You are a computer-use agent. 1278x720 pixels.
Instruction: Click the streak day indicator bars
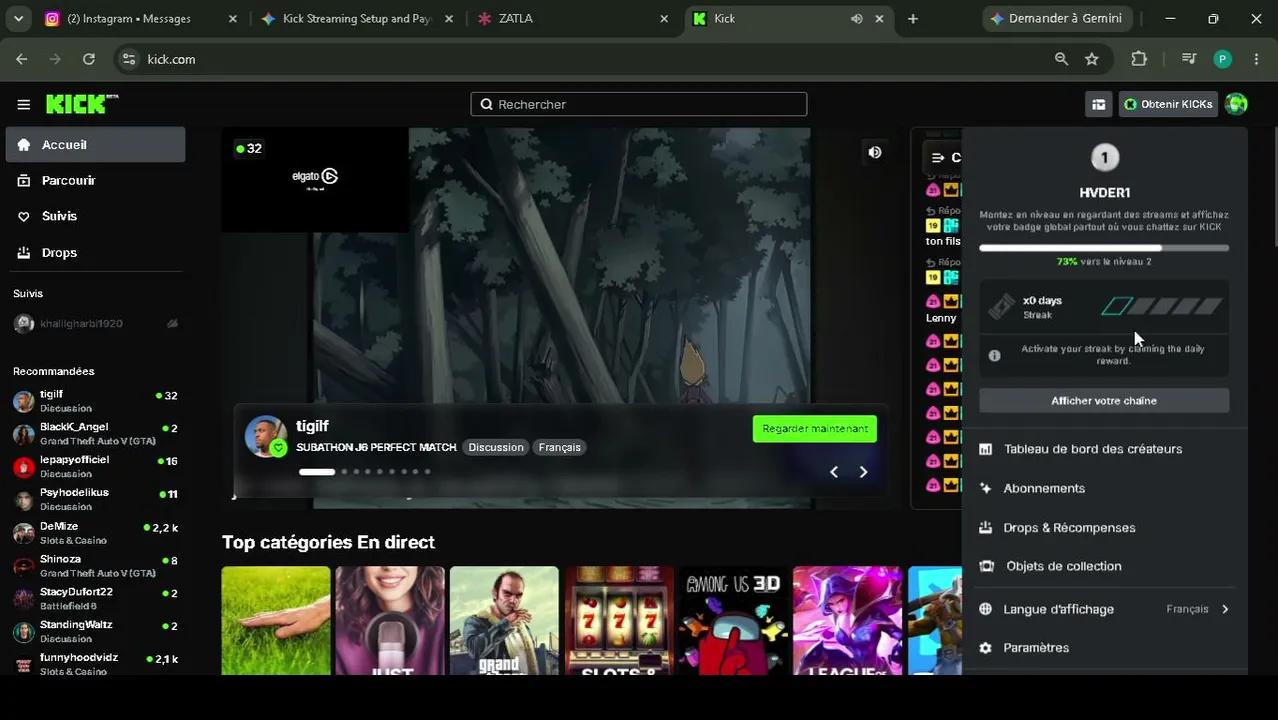click(x=1162, y=307)
